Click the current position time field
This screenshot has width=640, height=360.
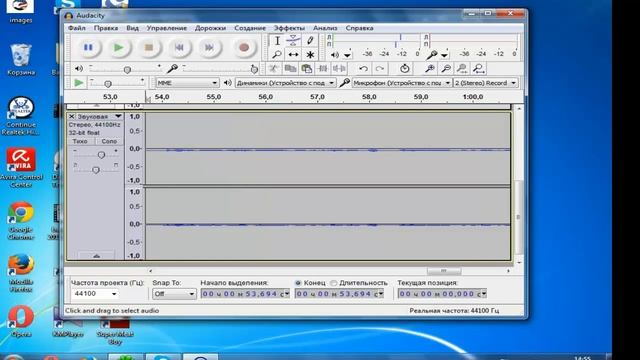click(x=442, y=293)
